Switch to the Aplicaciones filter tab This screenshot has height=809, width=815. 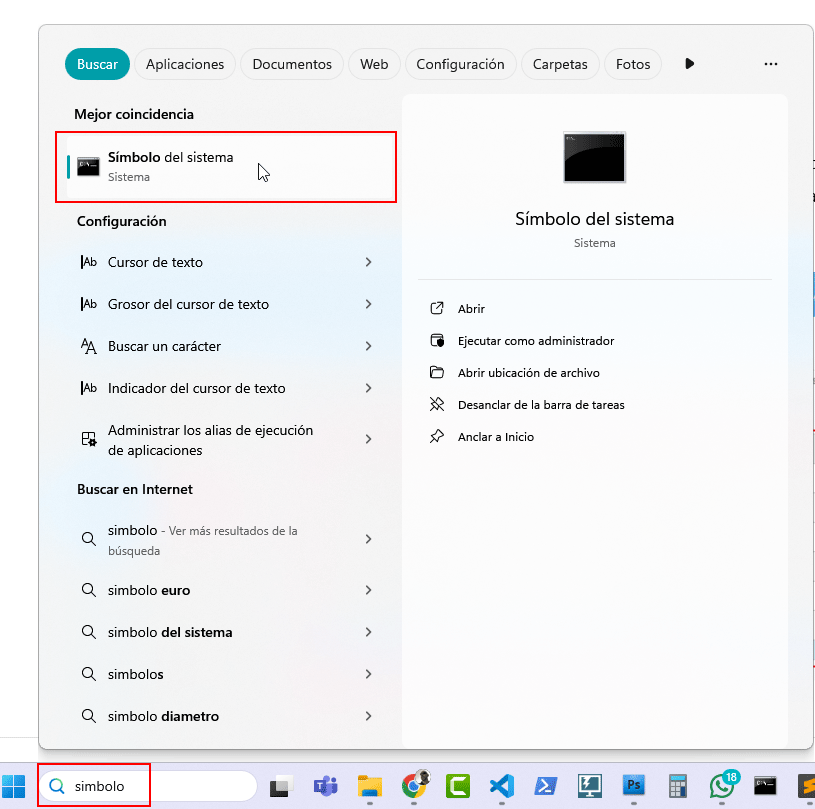(x=185, y=64)
